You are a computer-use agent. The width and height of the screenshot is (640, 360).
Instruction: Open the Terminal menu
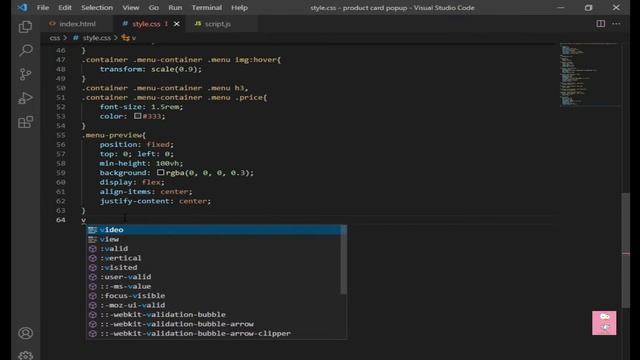207,7
